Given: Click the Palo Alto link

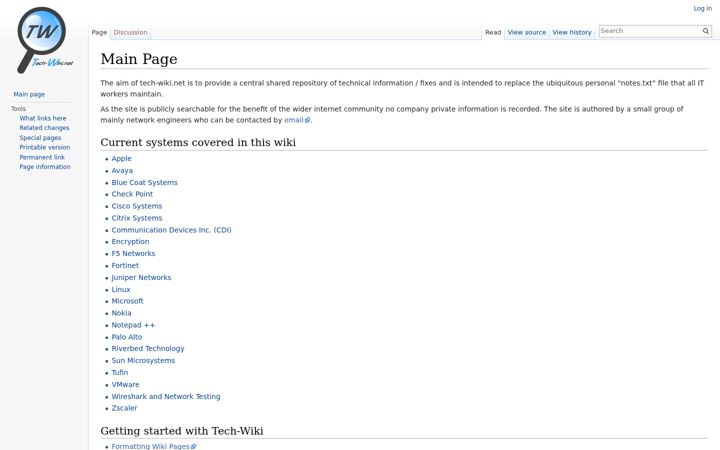Looking at the screenshot, I should pos(127,337).
